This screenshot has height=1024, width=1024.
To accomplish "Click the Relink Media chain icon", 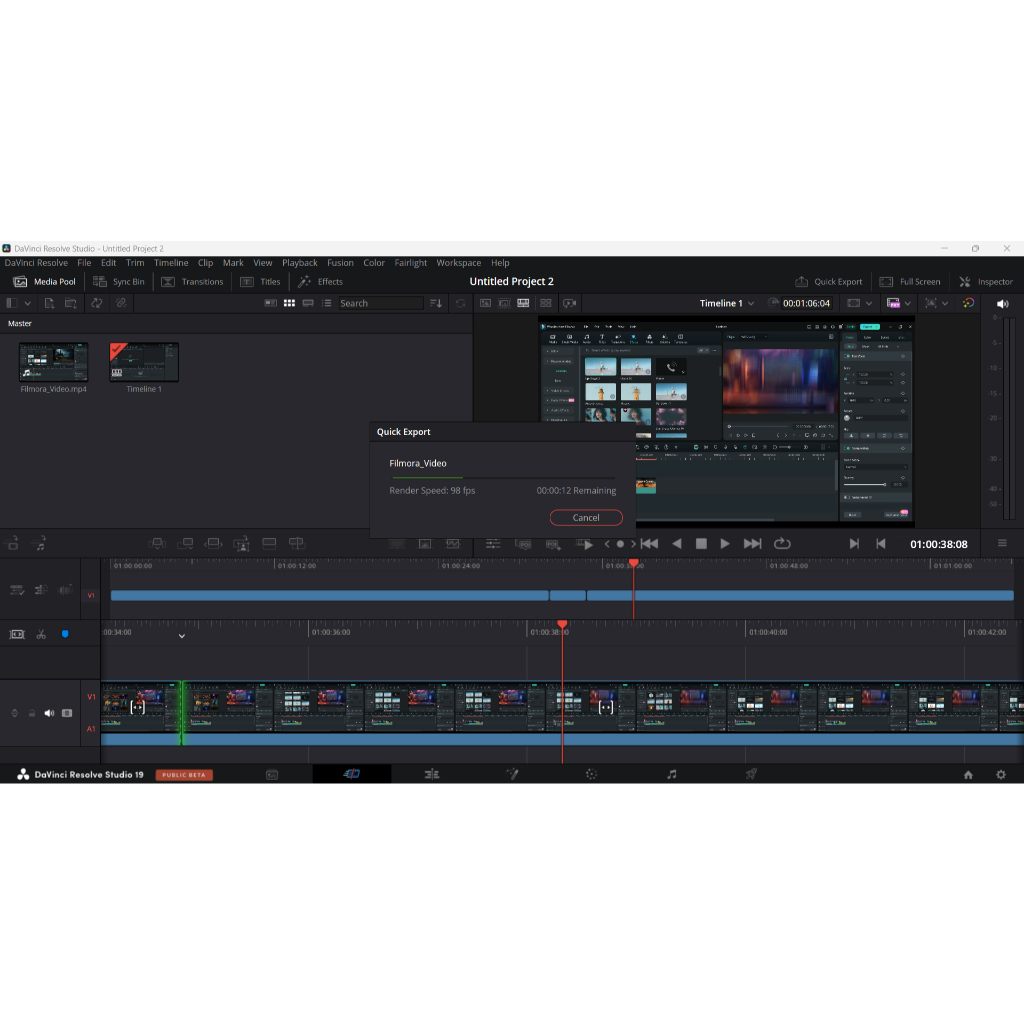I will (121, 303).
